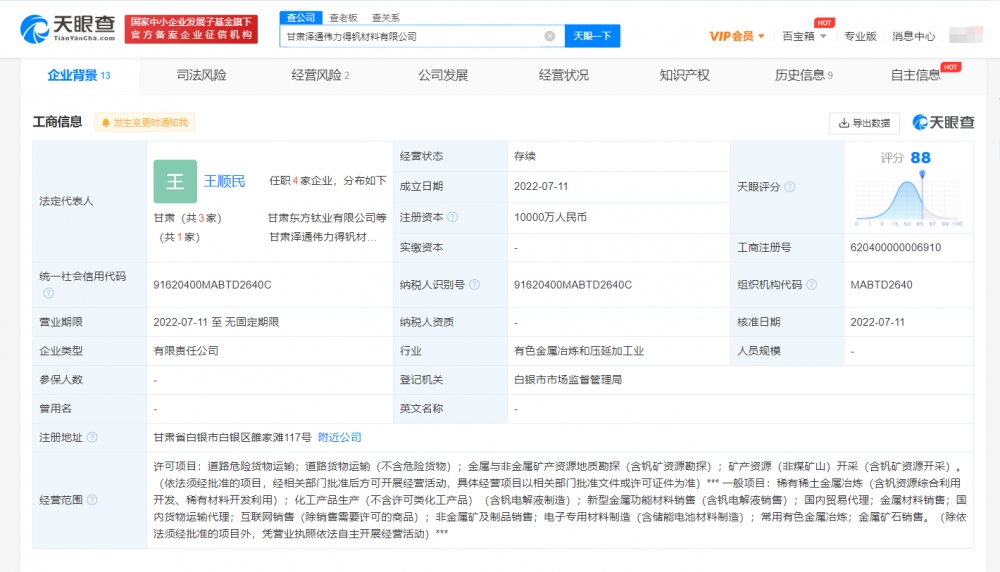Click help icon next to 纳税人识别号
1000x572 pixels.
click(x=474, y=284)
